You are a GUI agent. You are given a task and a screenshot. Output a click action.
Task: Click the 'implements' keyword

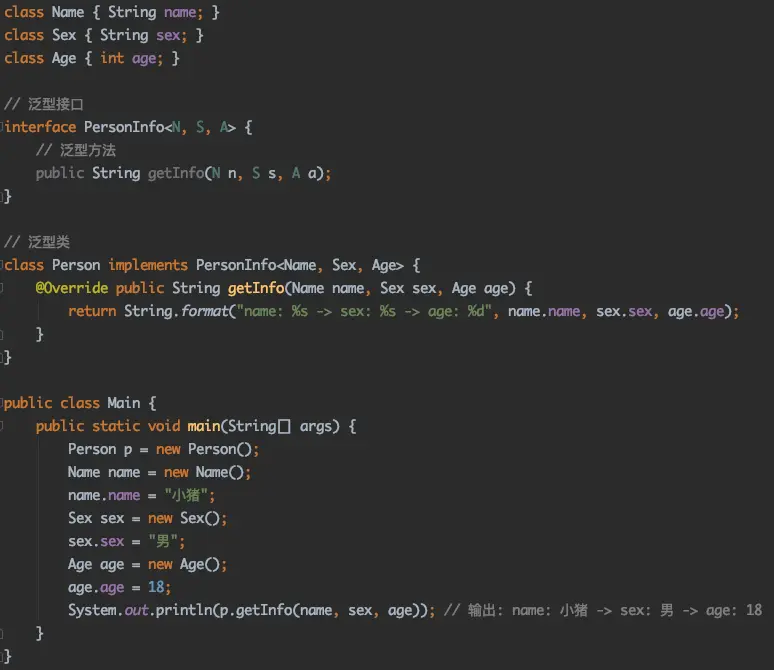[148, 265]
